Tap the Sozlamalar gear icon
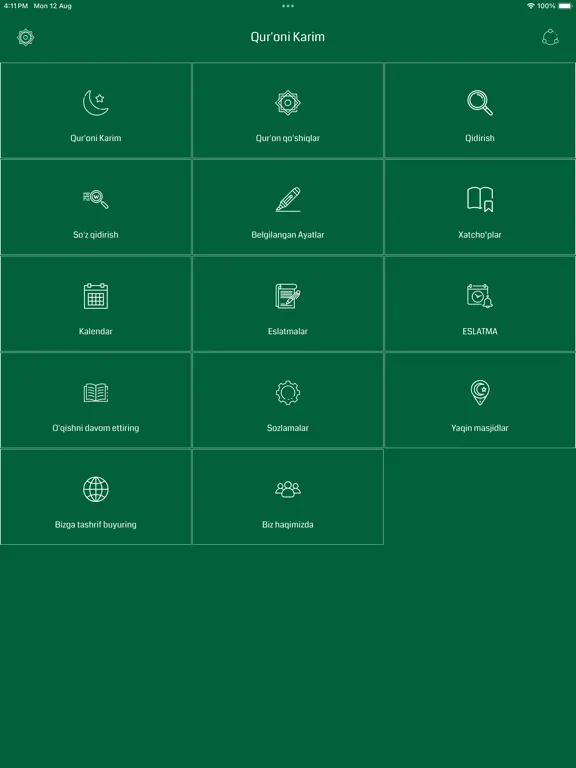The image size is (576, 768). pyautogui.click(x=288, y=392)
